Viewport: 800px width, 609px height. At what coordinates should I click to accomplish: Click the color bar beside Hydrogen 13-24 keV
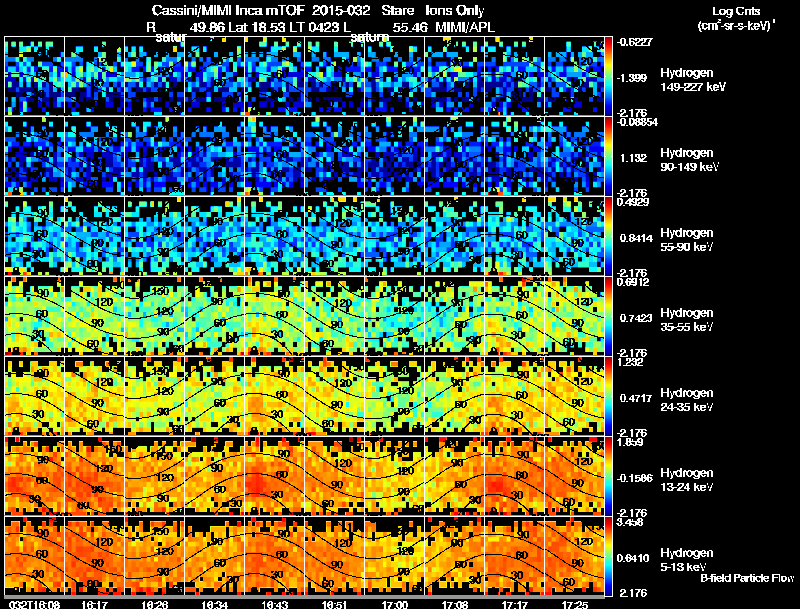click(608, 476)
